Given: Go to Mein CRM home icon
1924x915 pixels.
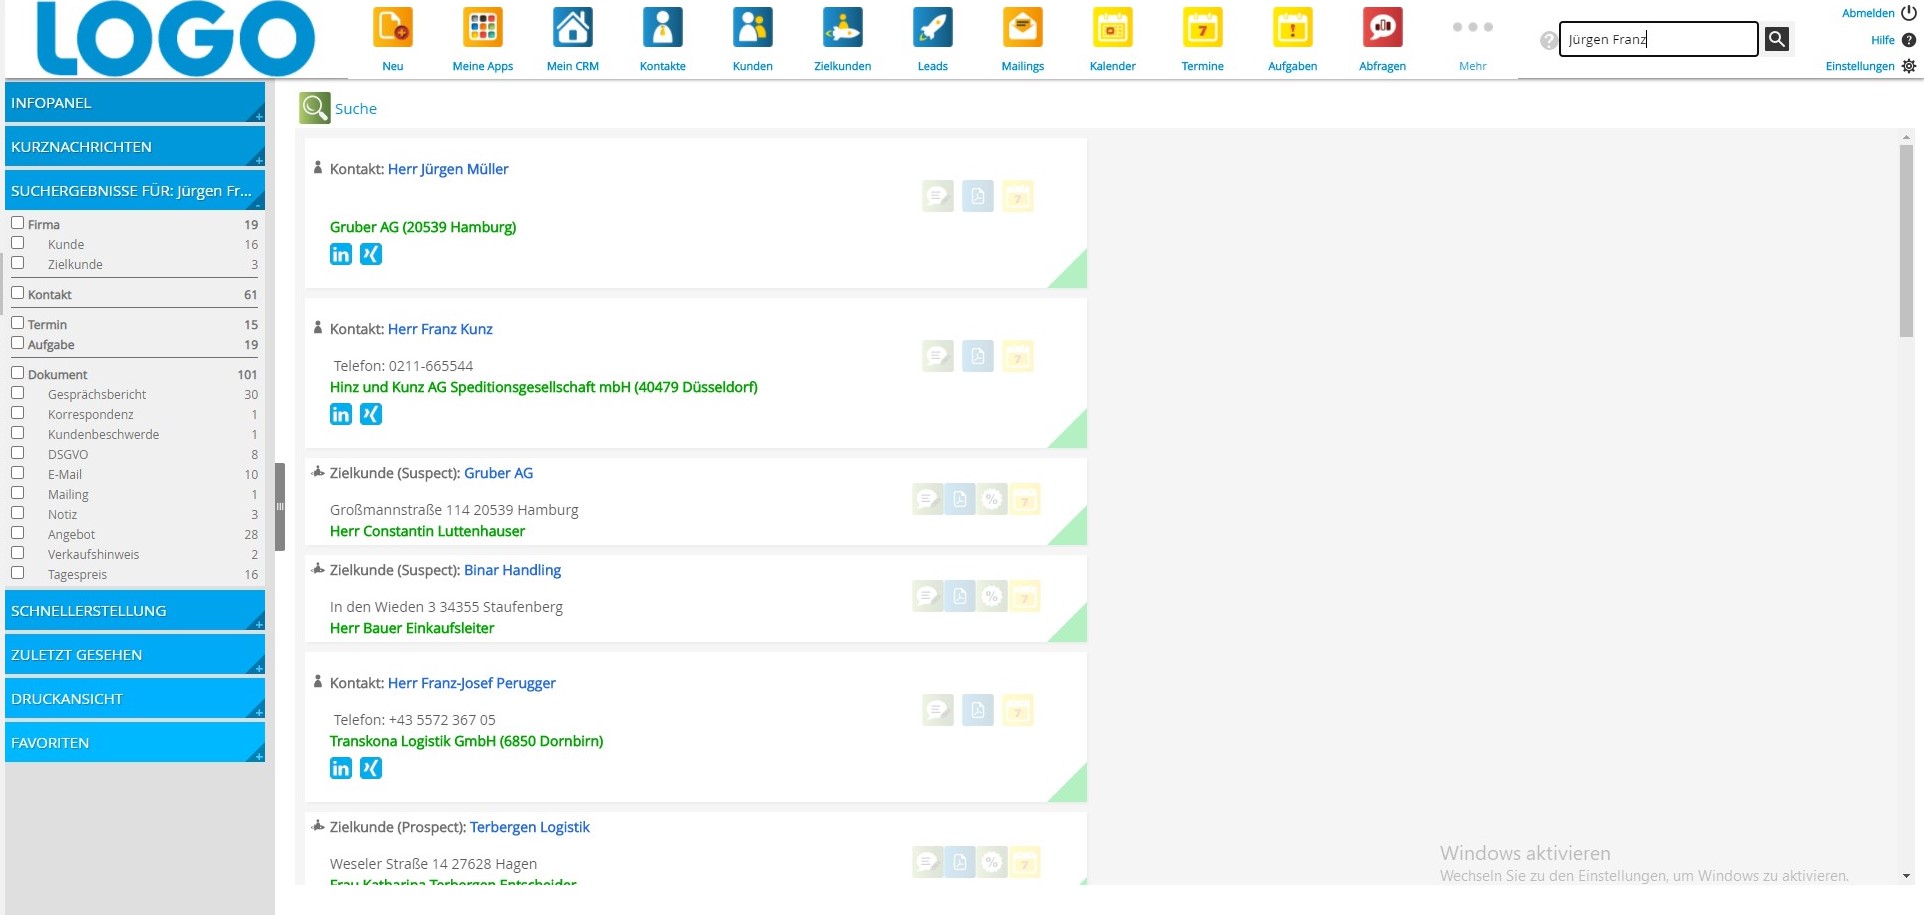Looking at the screenshot, I should pyautogui.click(x=573, y=28).
